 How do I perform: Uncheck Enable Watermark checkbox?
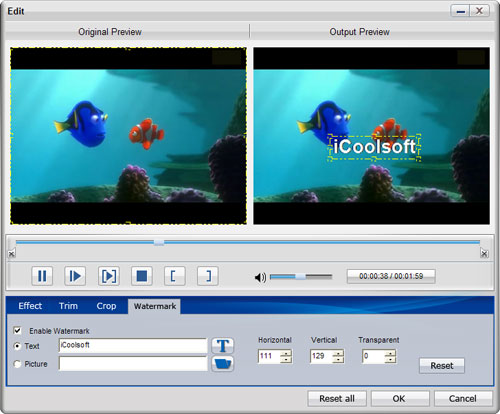[x=17, y=330]
